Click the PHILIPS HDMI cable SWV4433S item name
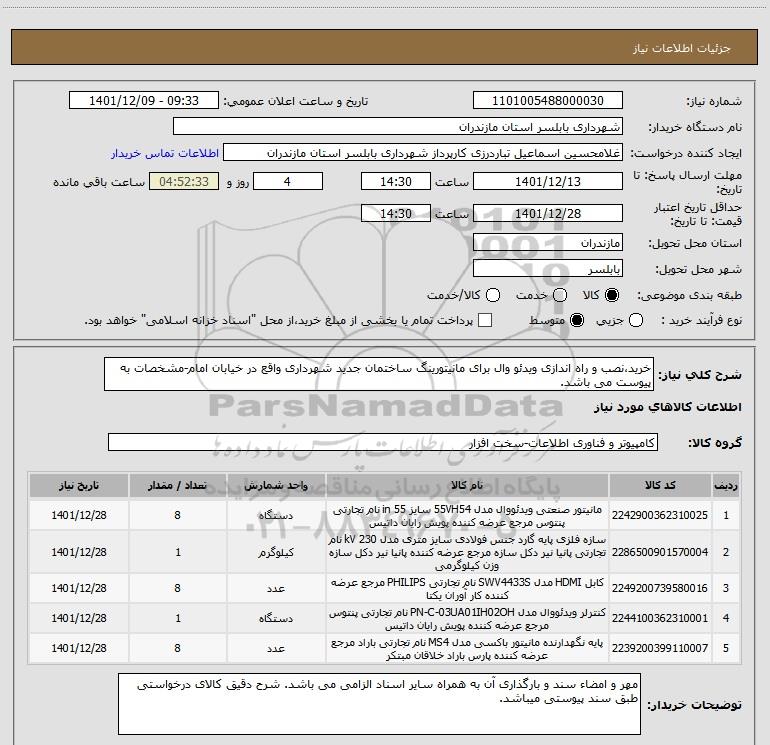The image size is (770, 745). (467, 588)
